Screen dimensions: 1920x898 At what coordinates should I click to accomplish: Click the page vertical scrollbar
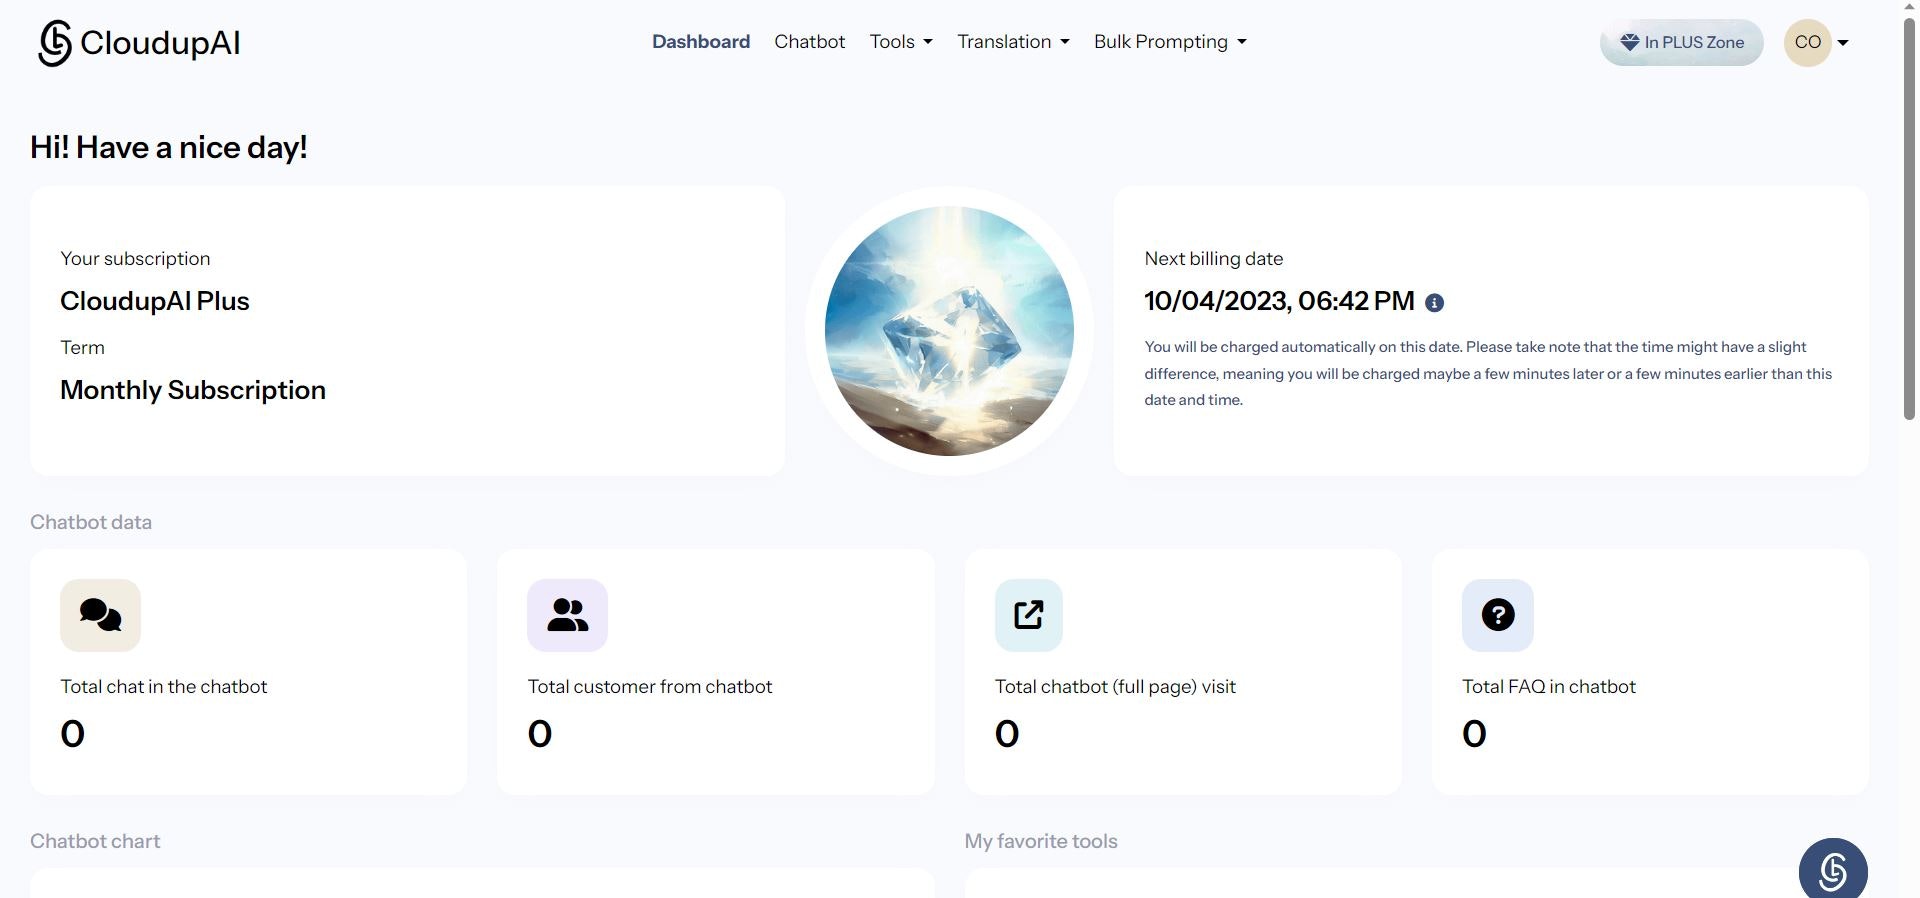tap(1909, 220)
